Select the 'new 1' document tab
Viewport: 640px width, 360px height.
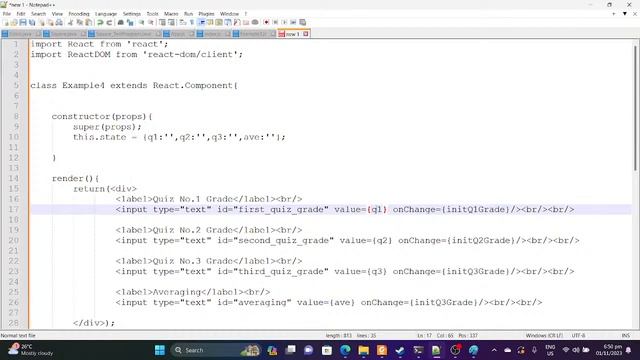click(x=293, y=34)
